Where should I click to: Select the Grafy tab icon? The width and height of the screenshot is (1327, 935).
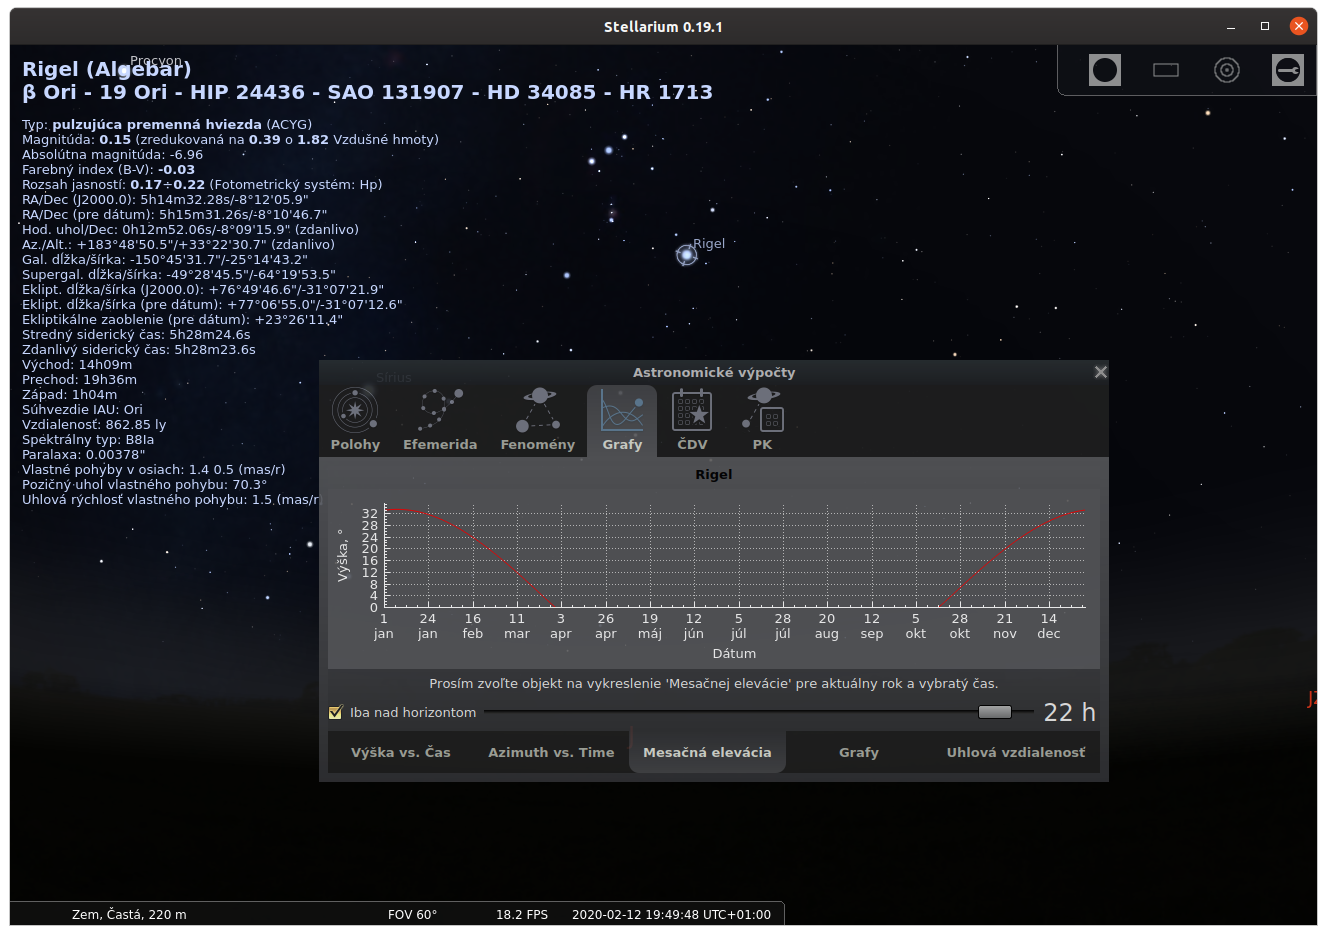coord(622,420)
